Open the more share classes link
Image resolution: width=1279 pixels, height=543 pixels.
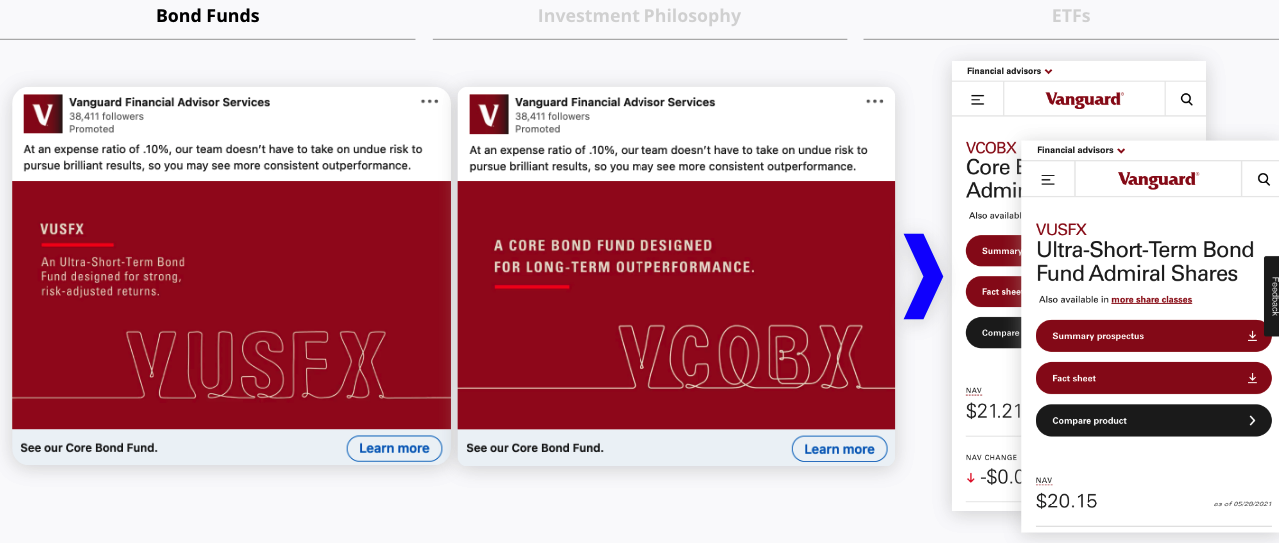[1151, 299]
